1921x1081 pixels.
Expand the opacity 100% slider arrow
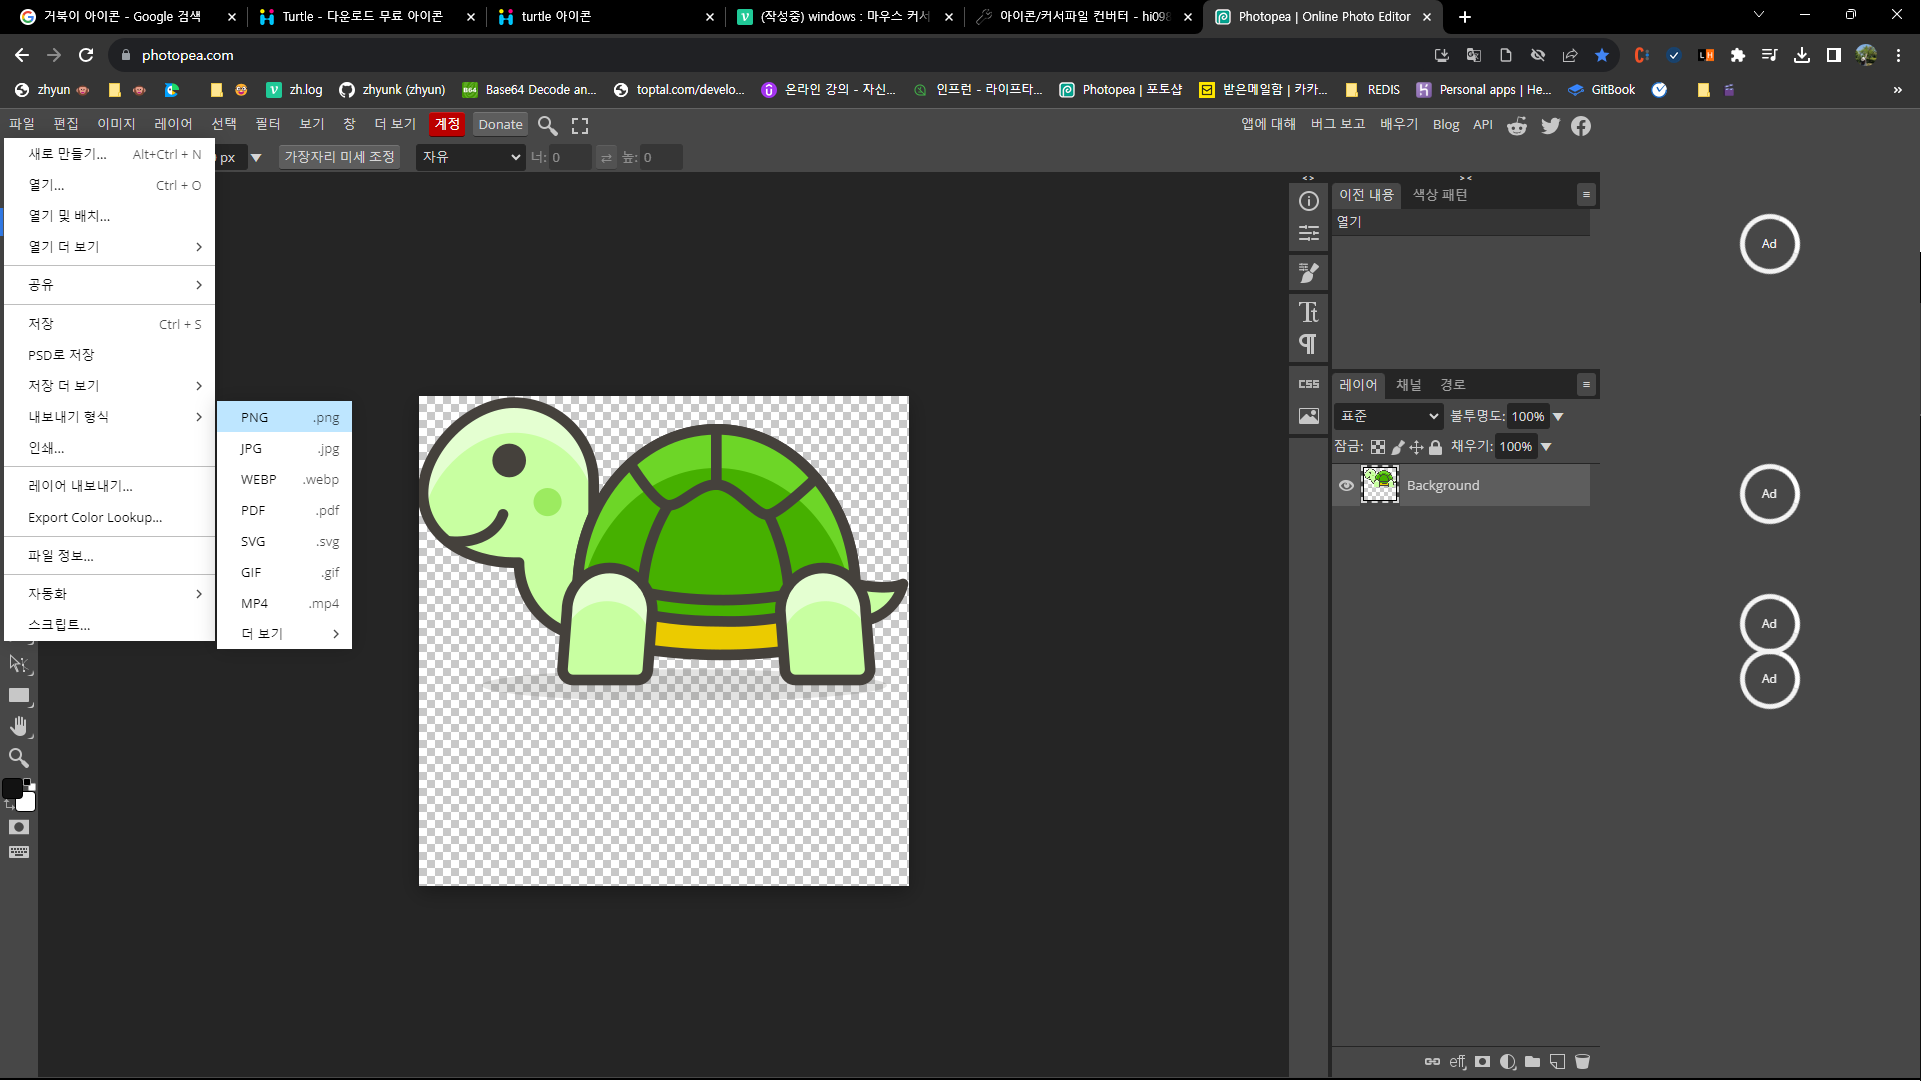[x=1558, y=417]
